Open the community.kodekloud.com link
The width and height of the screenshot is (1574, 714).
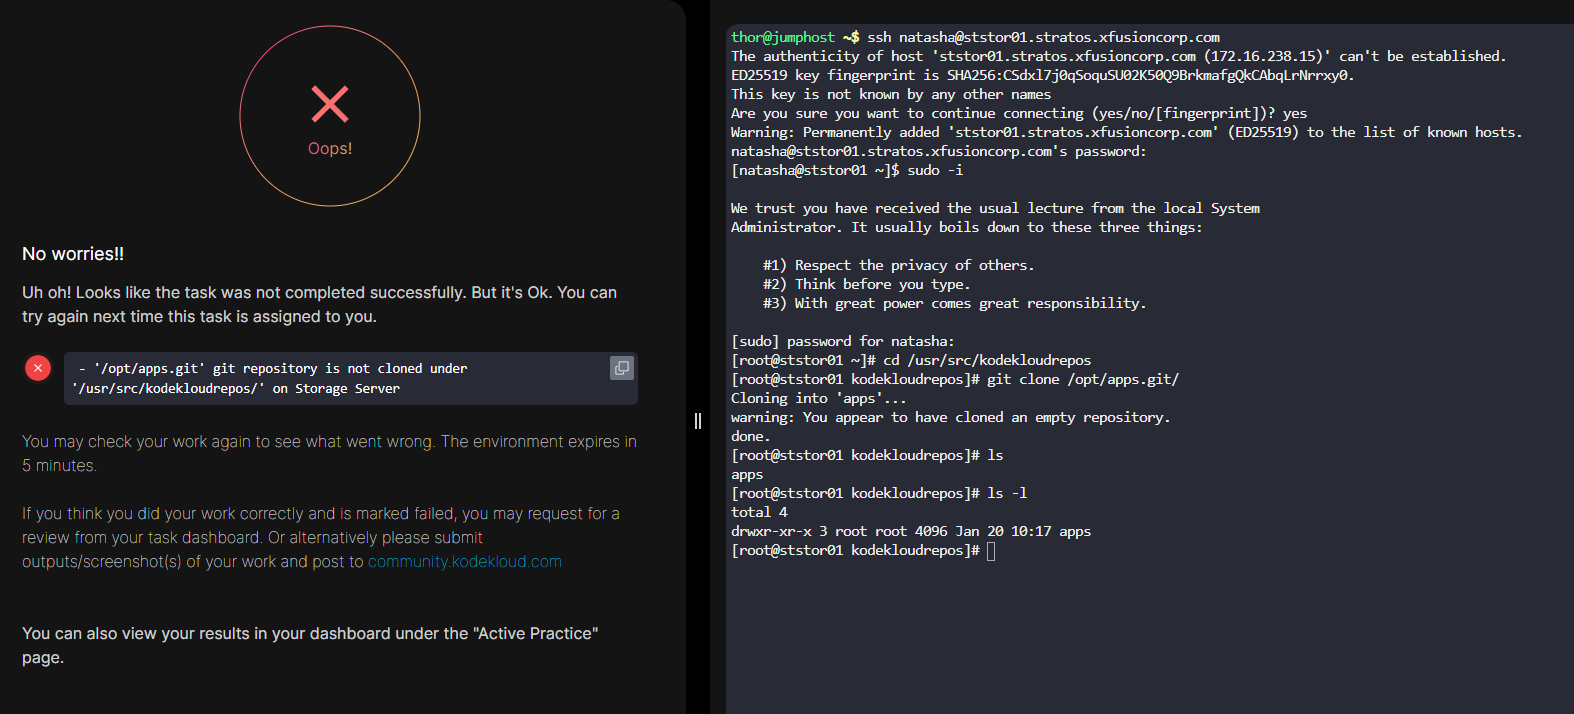465,562
